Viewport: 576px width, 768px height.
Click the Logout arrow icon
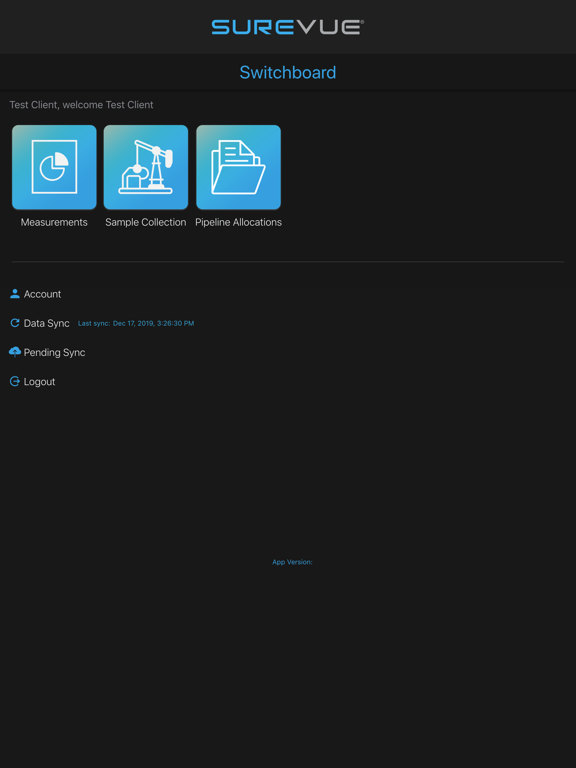[15, 382]
